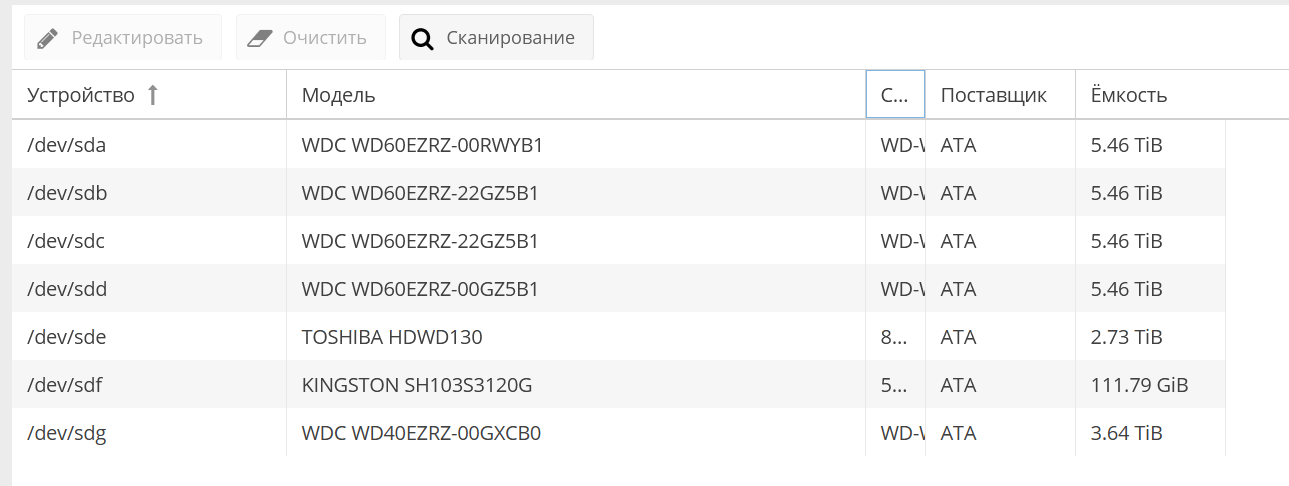Sort by the Модель column header
1289x486 pixels.
pyautogui.click(x=339, y=95)
